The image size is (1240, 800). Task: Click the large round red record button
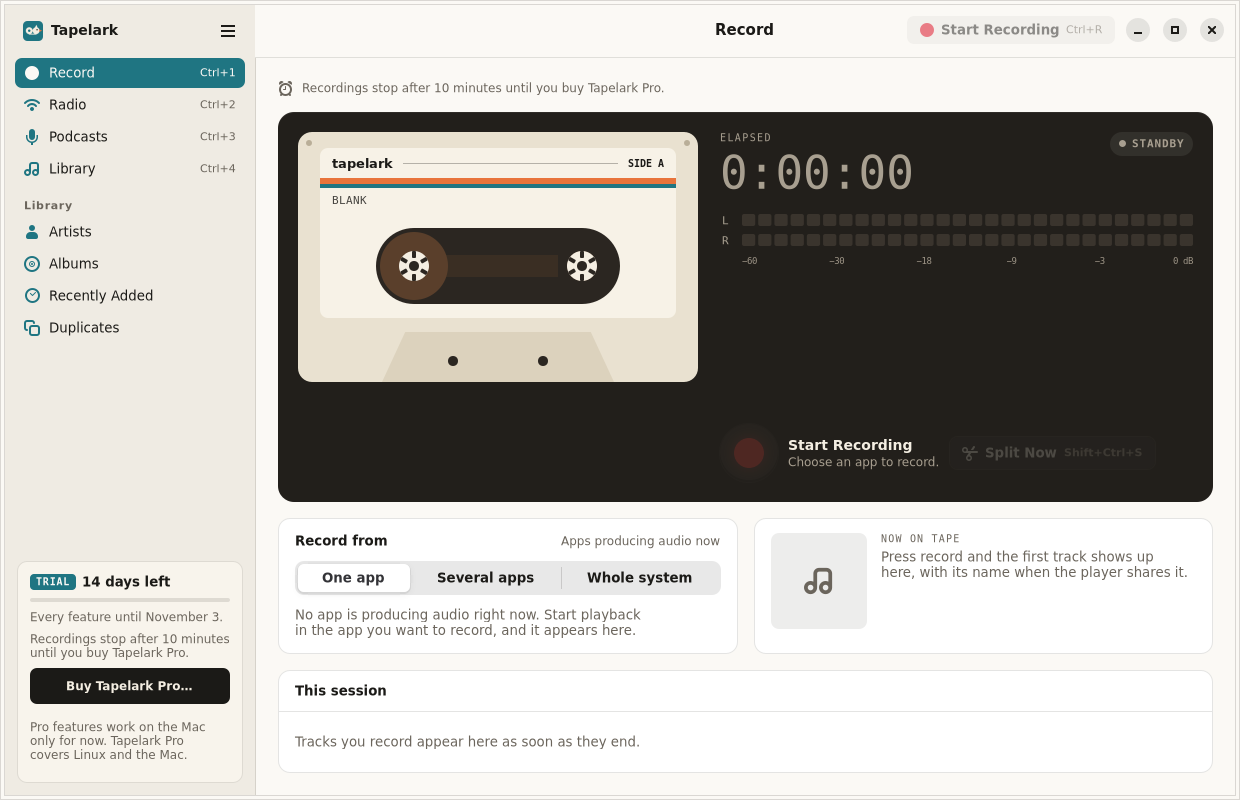click(749, 453)
